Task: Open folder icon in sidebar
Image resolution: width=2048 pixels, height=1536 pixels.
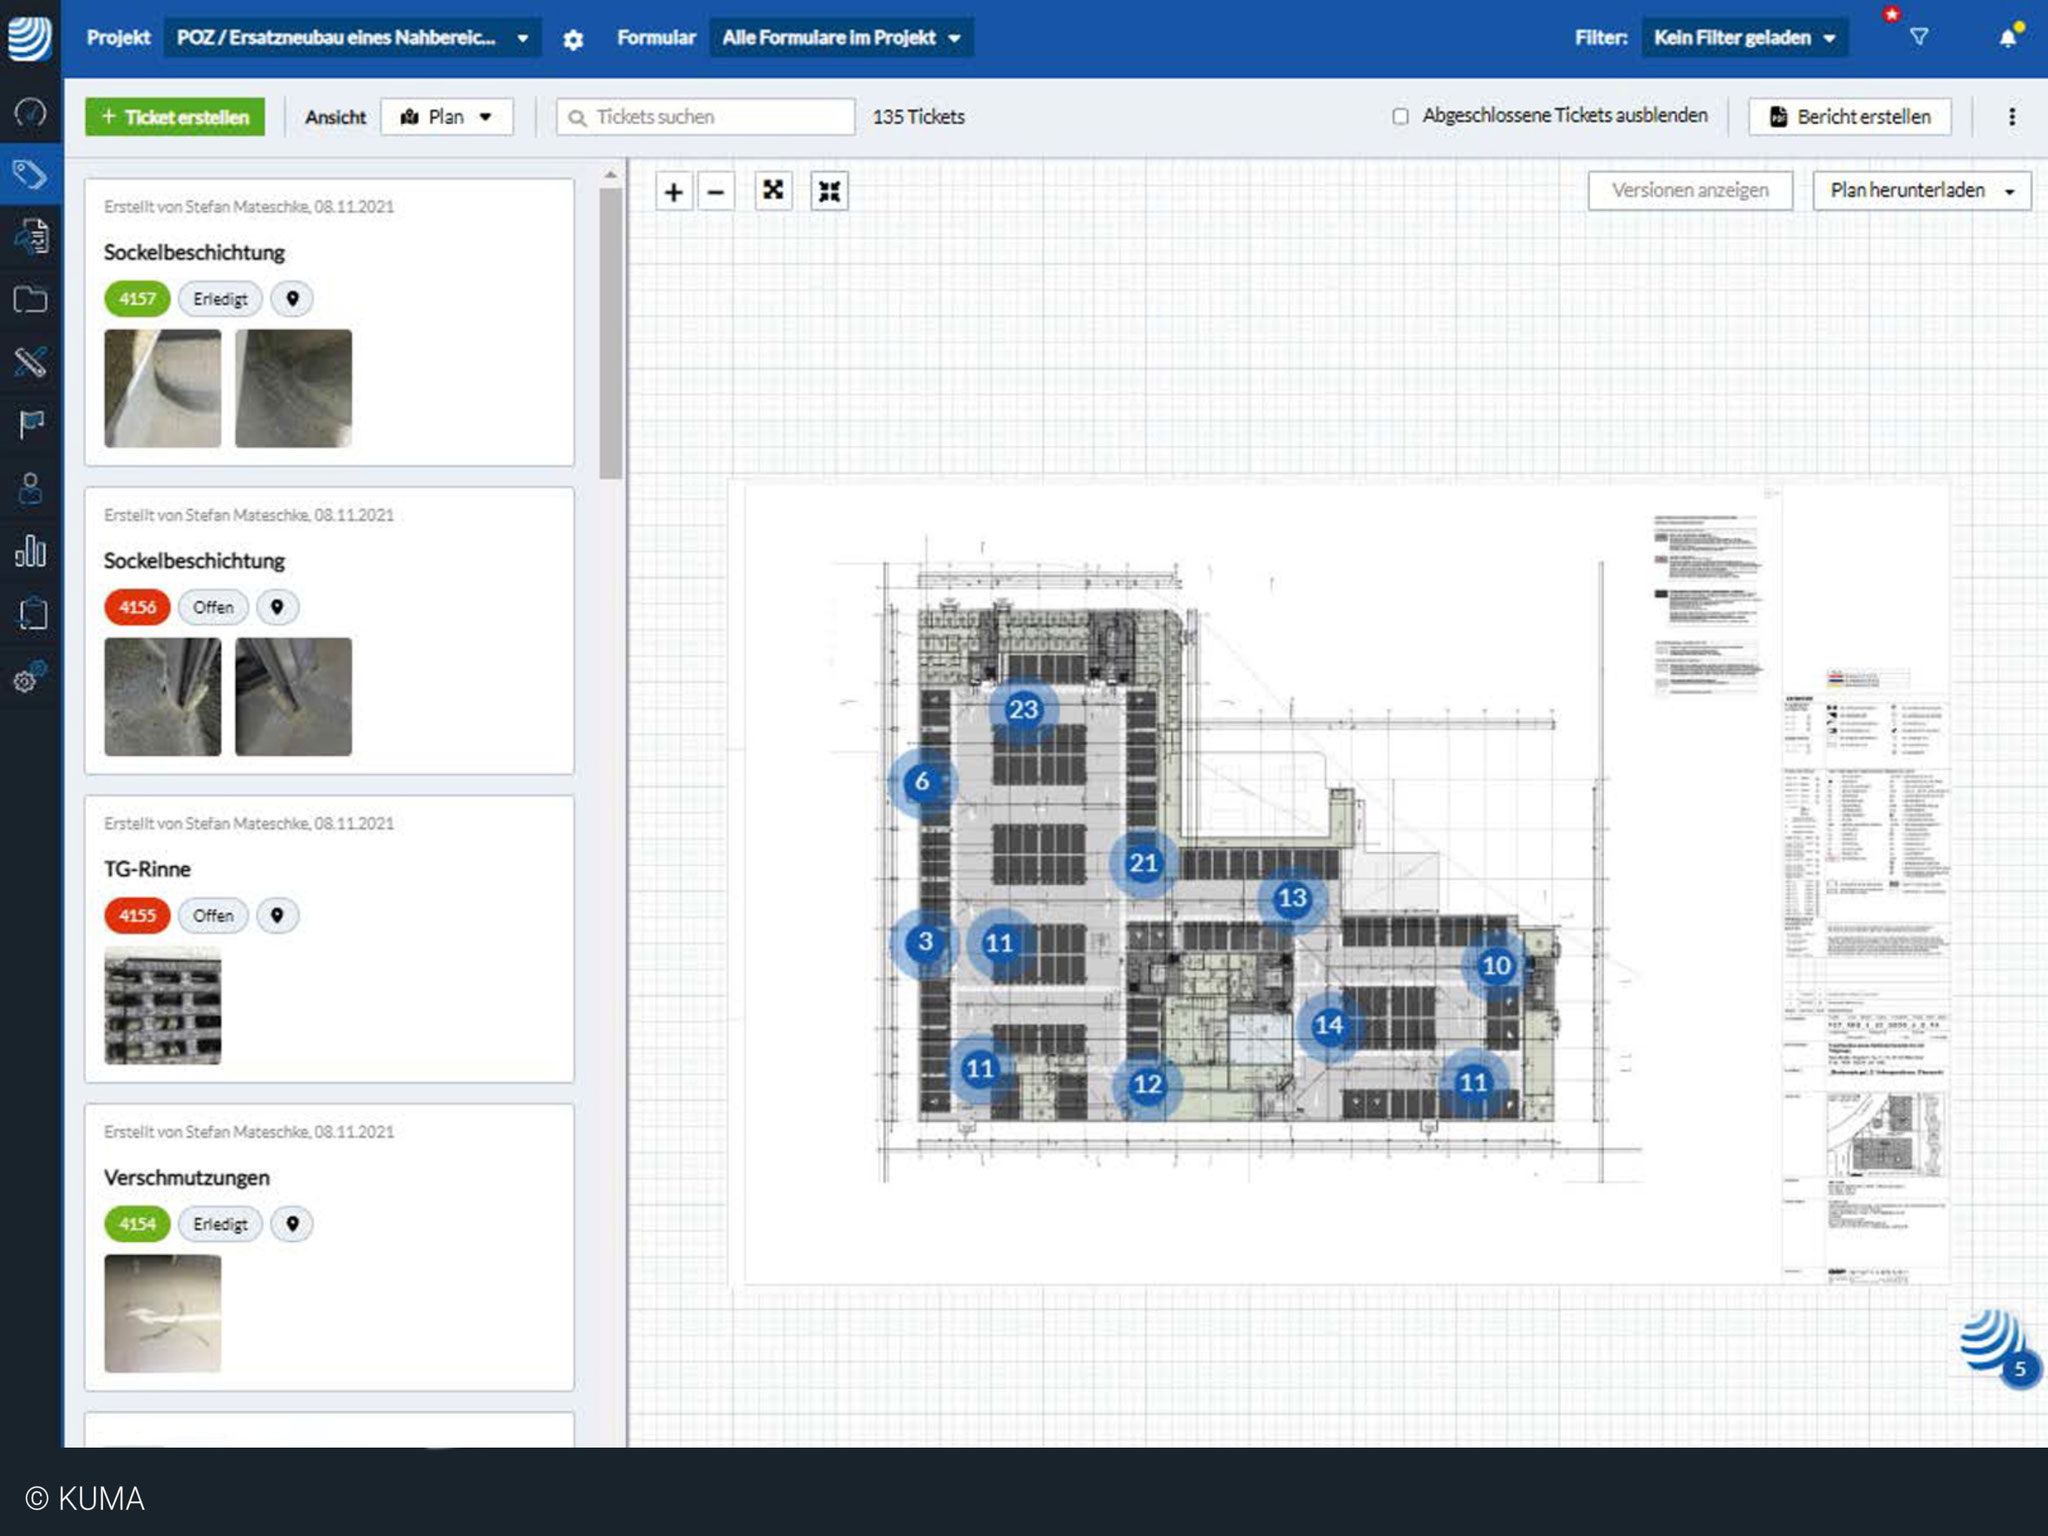Action: pos(30,299)
